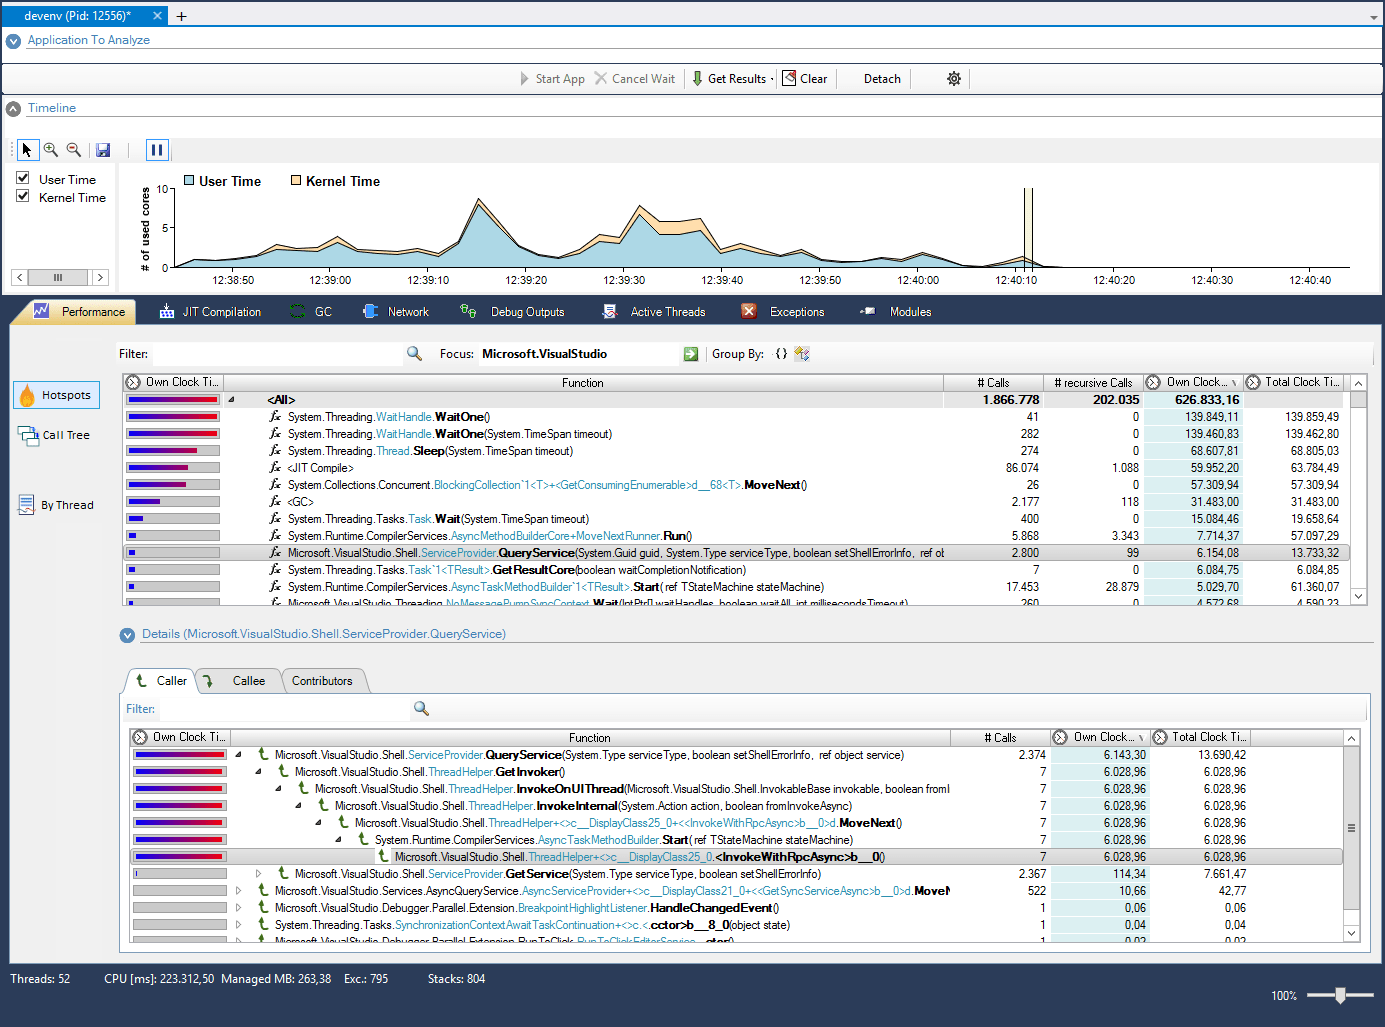Click the function icon of the <GC> row
The width and height of the screenshot is (1385, 1027).
click(x=275, y=502)
